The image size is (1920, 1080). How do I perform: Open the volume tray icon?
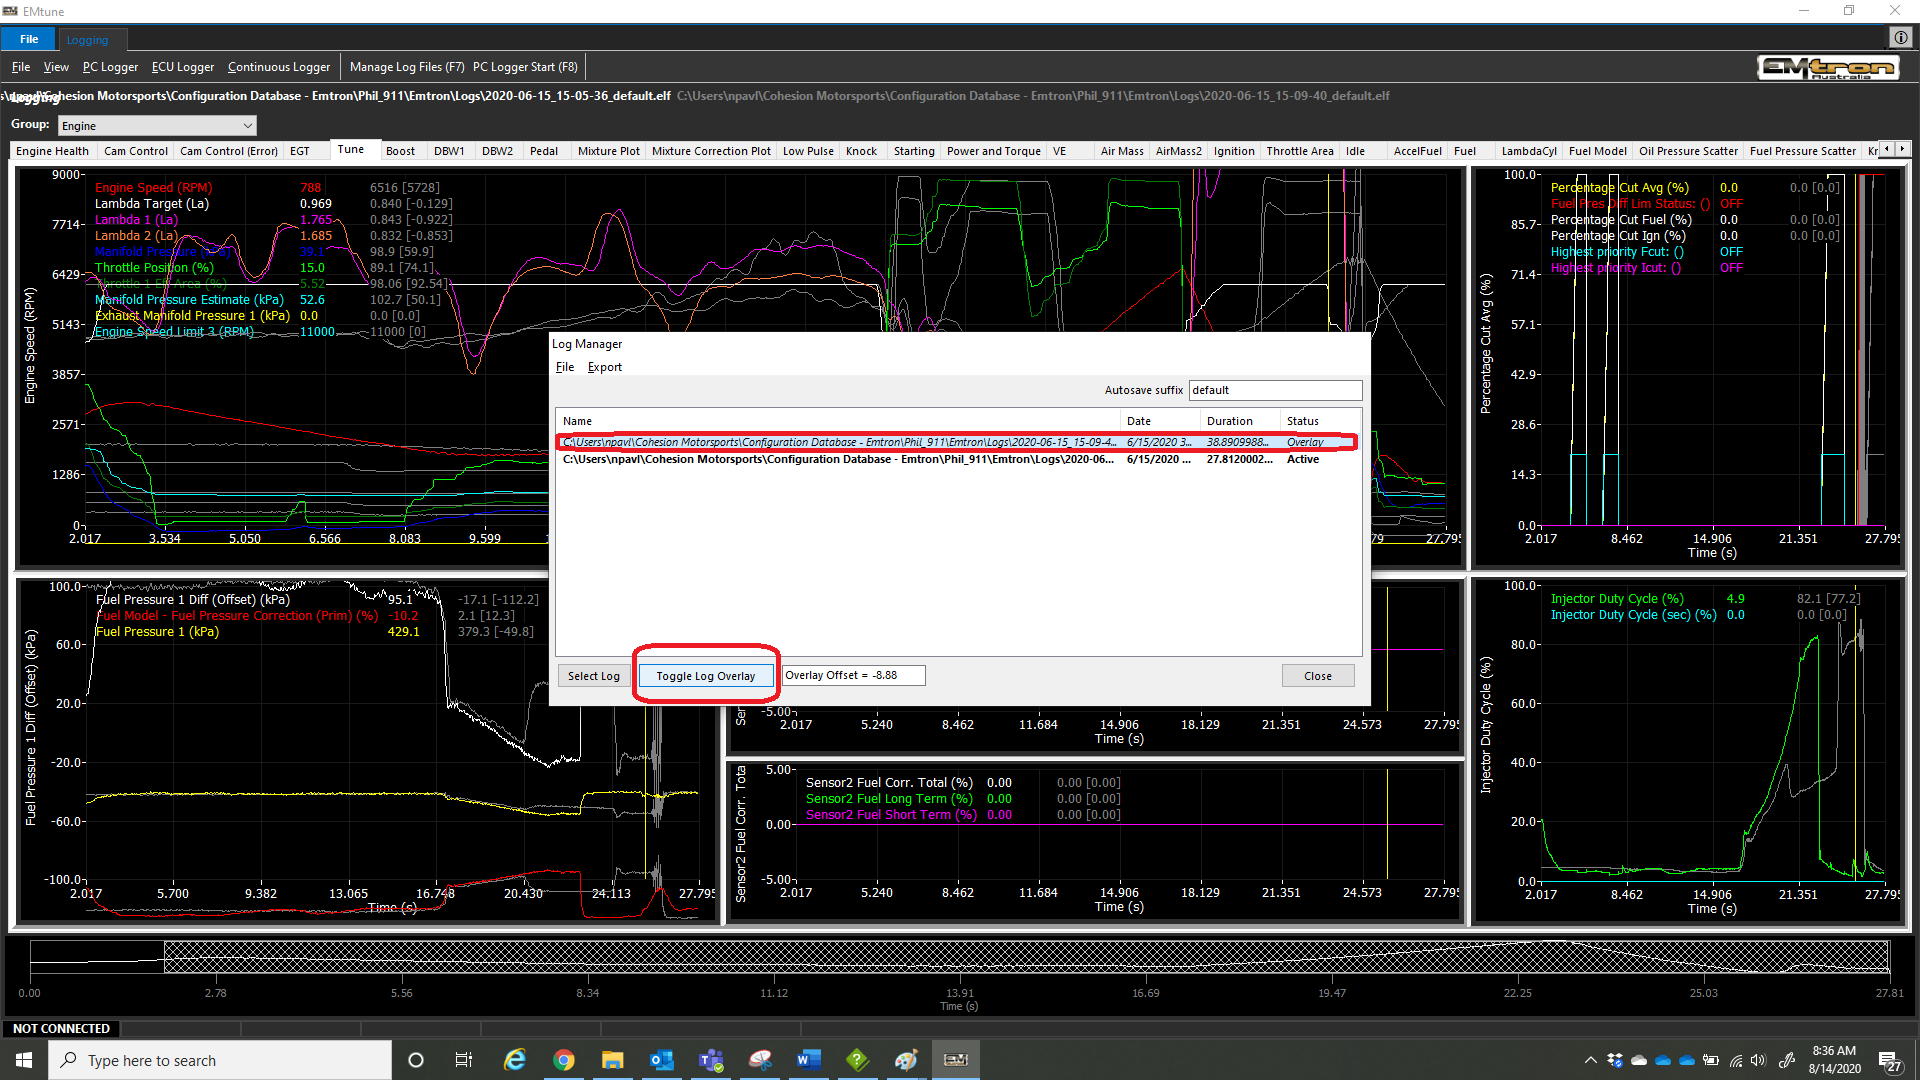[x=1758, y=1060]
